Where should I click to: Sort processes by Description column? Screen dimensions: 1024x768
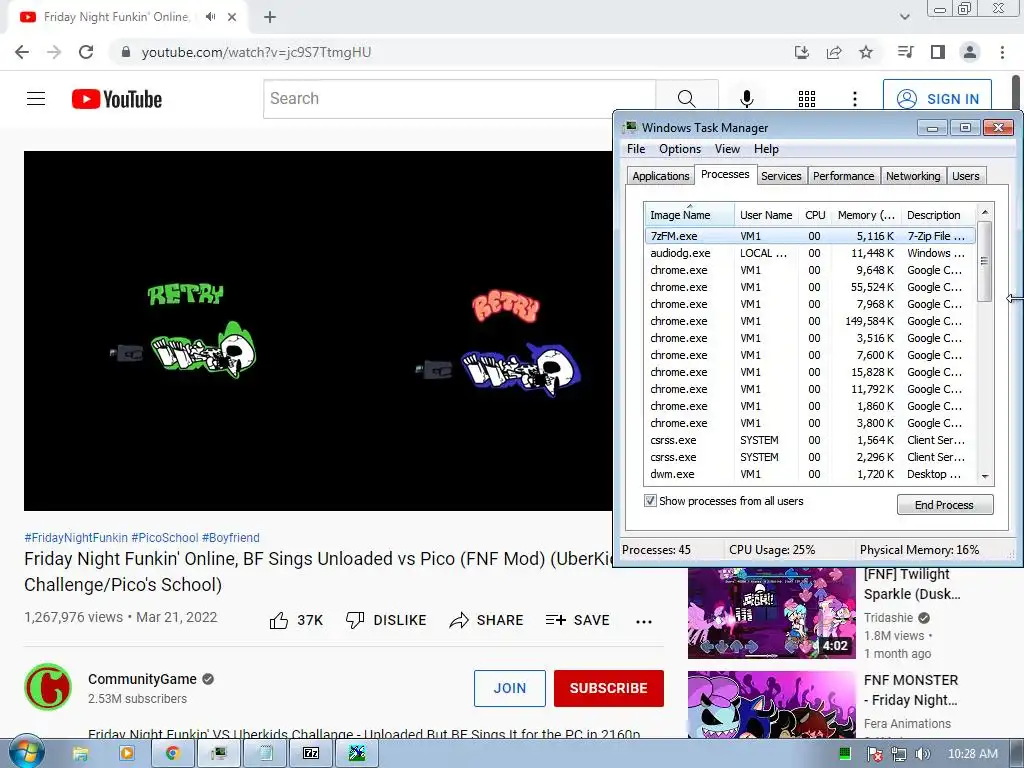[x=938, y=215]
